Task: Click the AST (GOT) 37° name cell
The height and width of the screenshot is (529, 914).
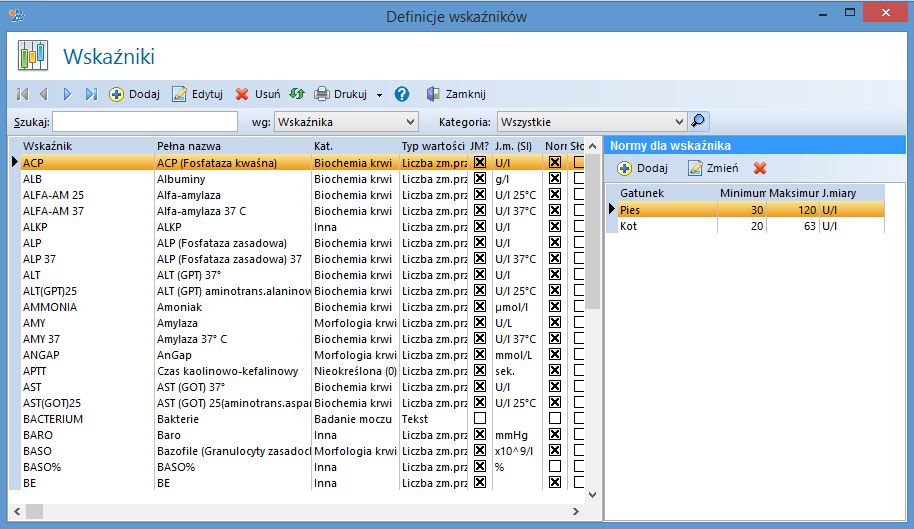Action: (233, 387)
